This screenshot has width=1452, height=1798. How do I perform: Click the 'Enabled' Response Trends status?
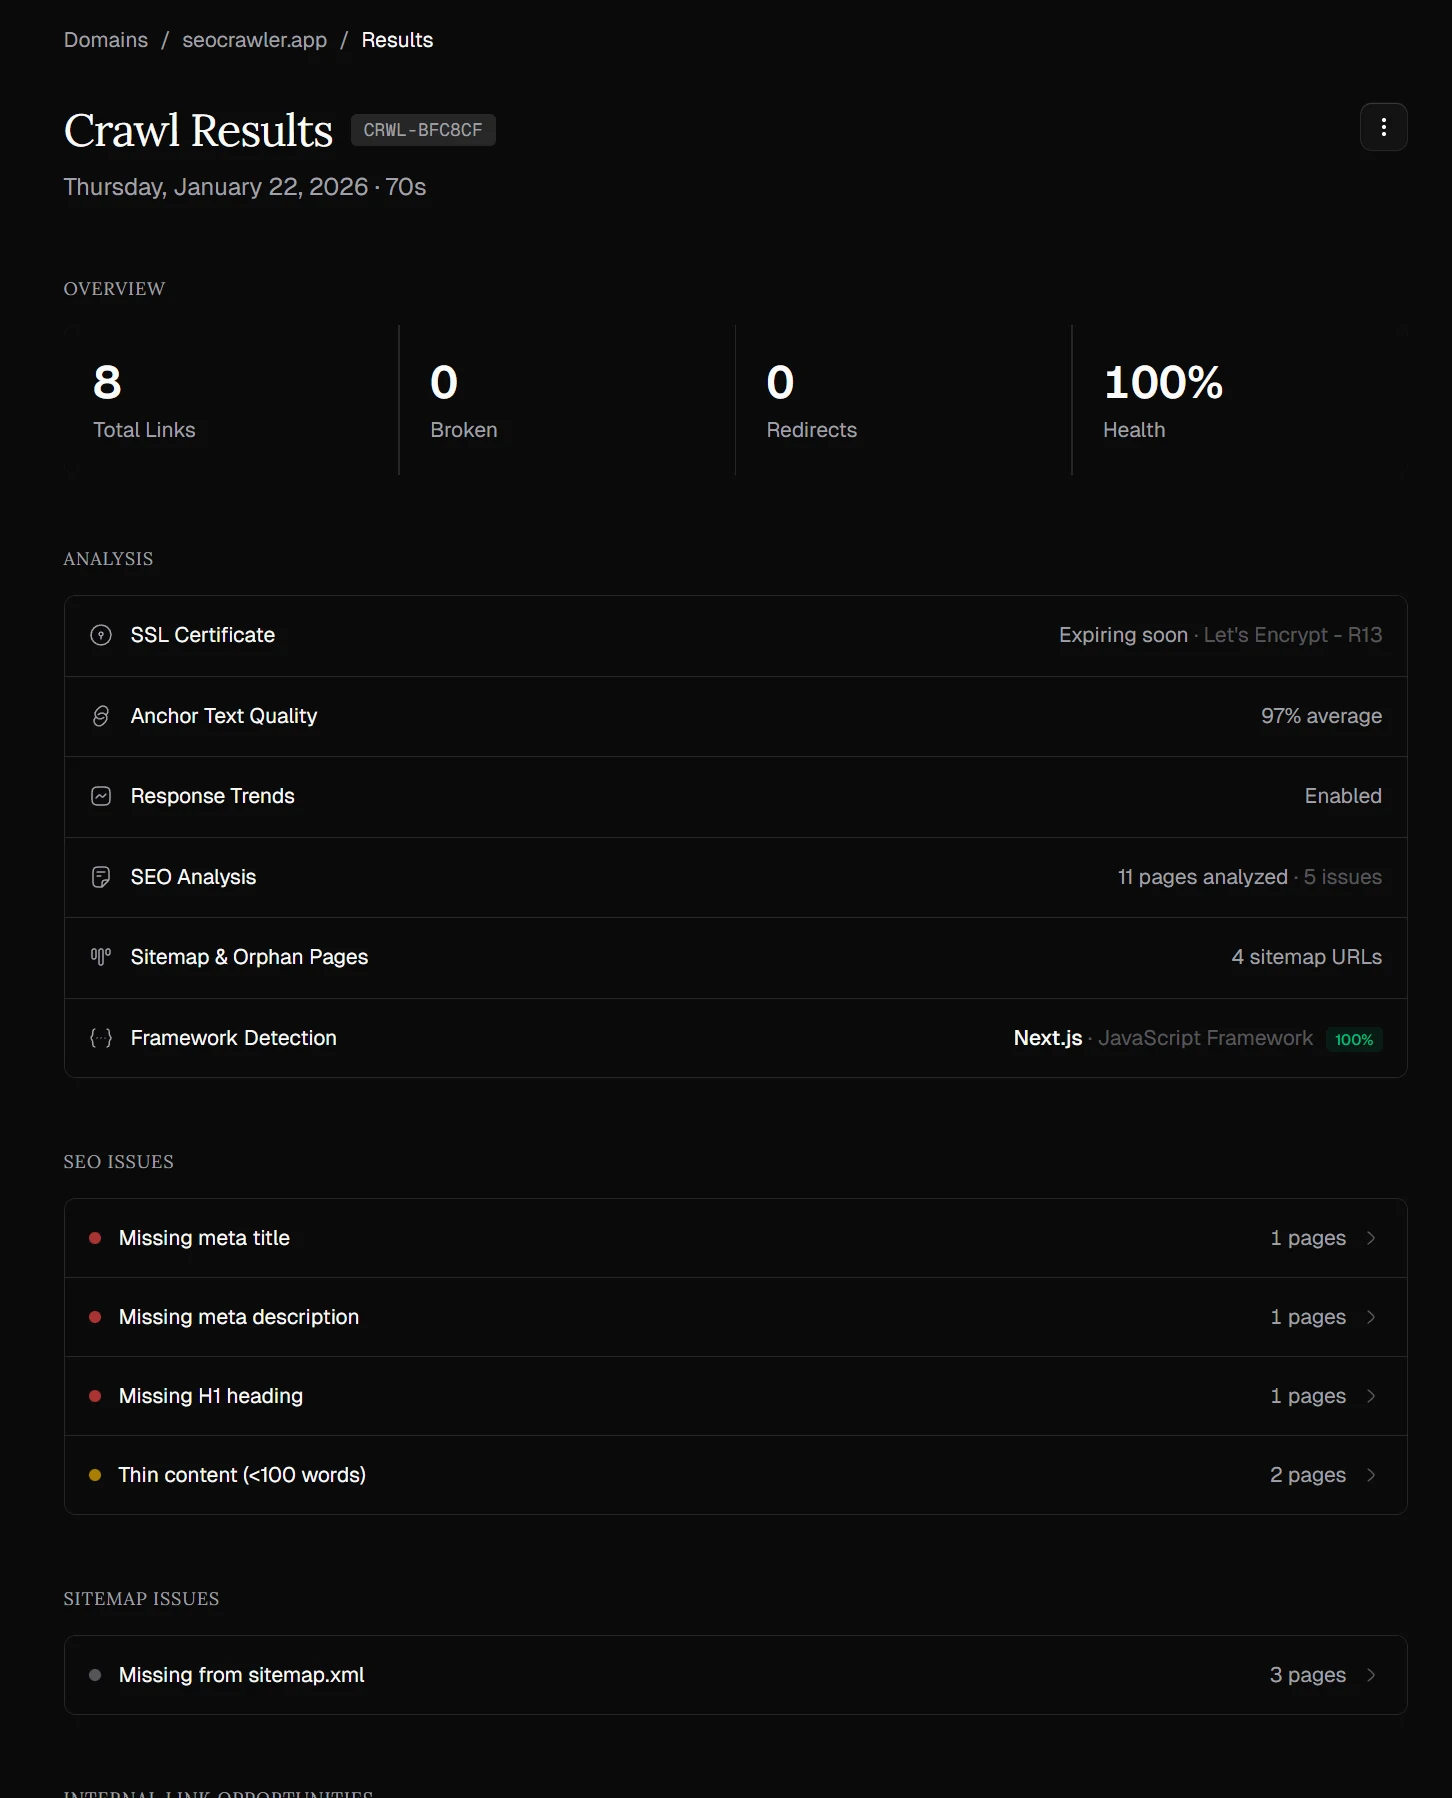tap(1343, 796)
